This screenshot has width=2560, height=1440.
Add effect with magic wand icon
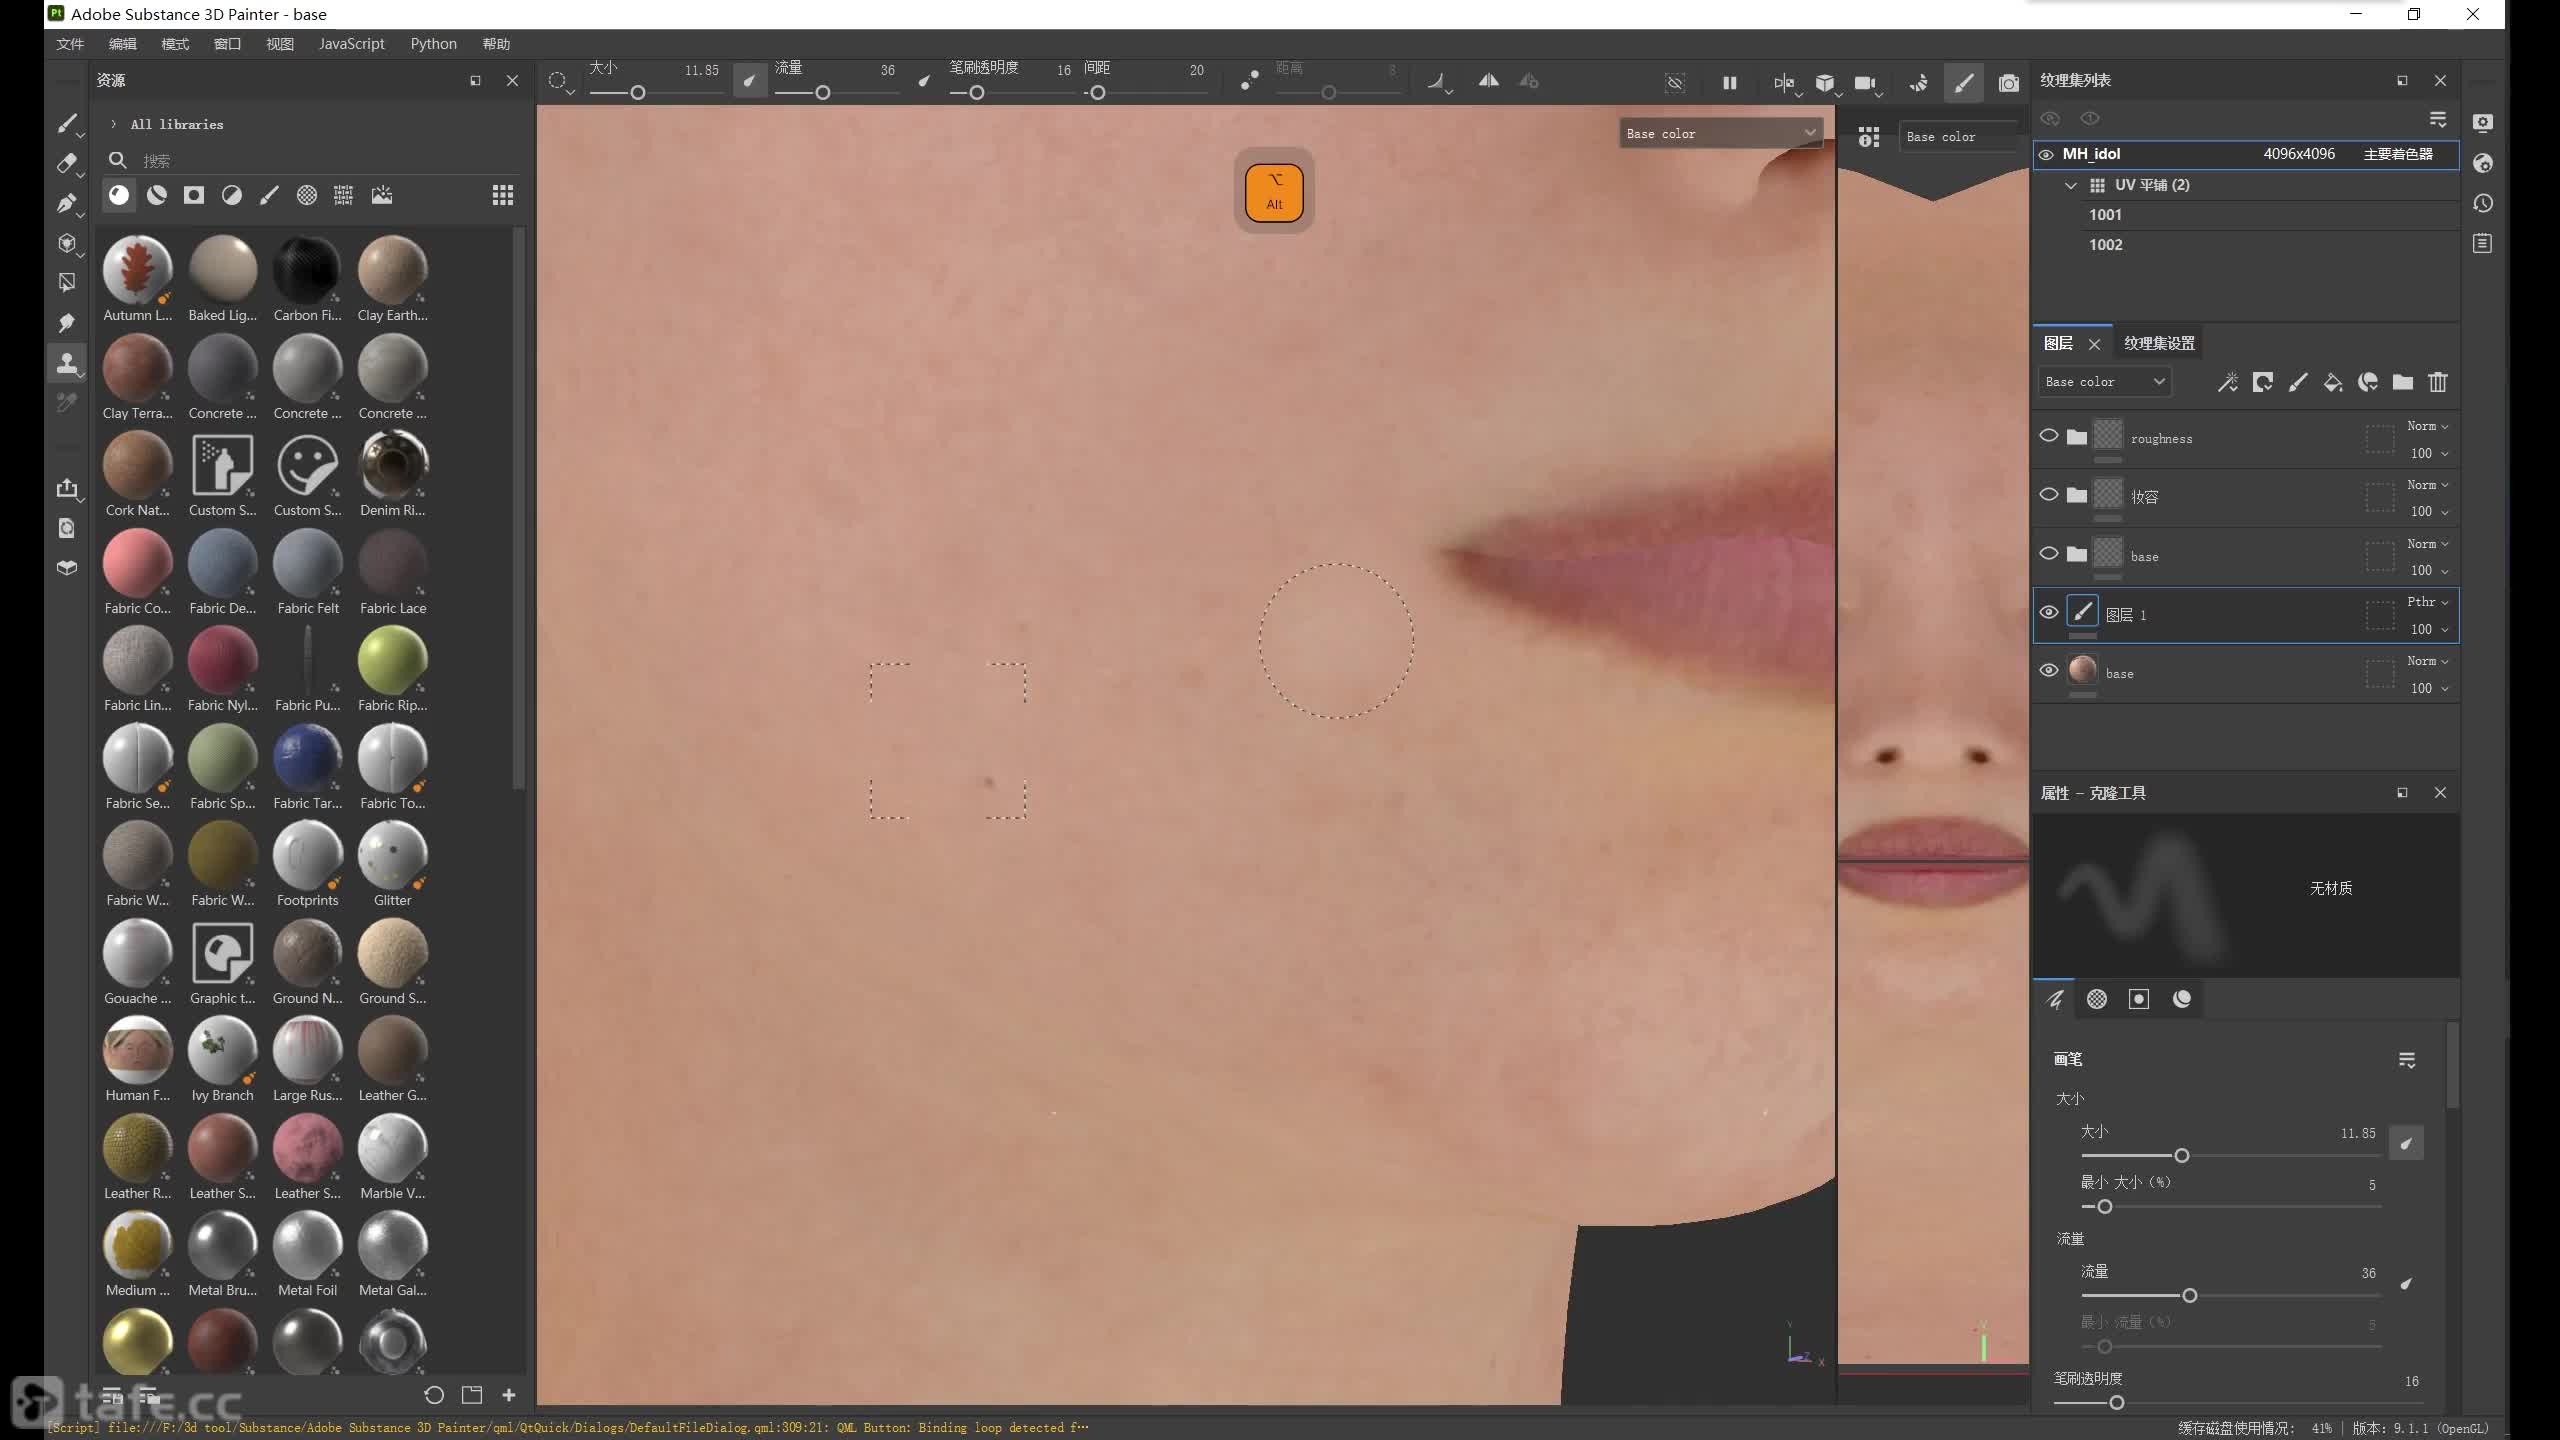click(2228, 382)
